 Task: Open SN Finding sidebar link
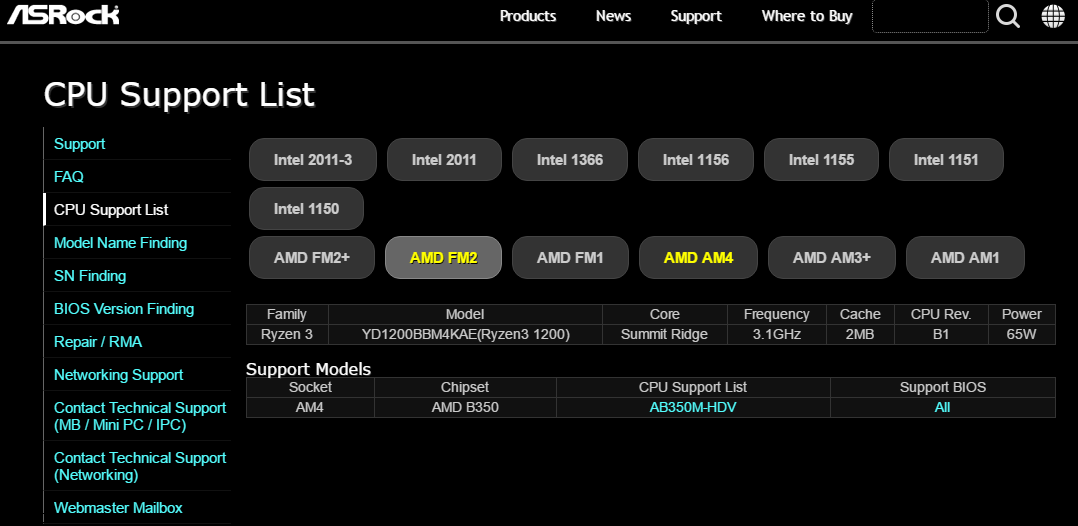pyautogui.click(x=90, y=276)
